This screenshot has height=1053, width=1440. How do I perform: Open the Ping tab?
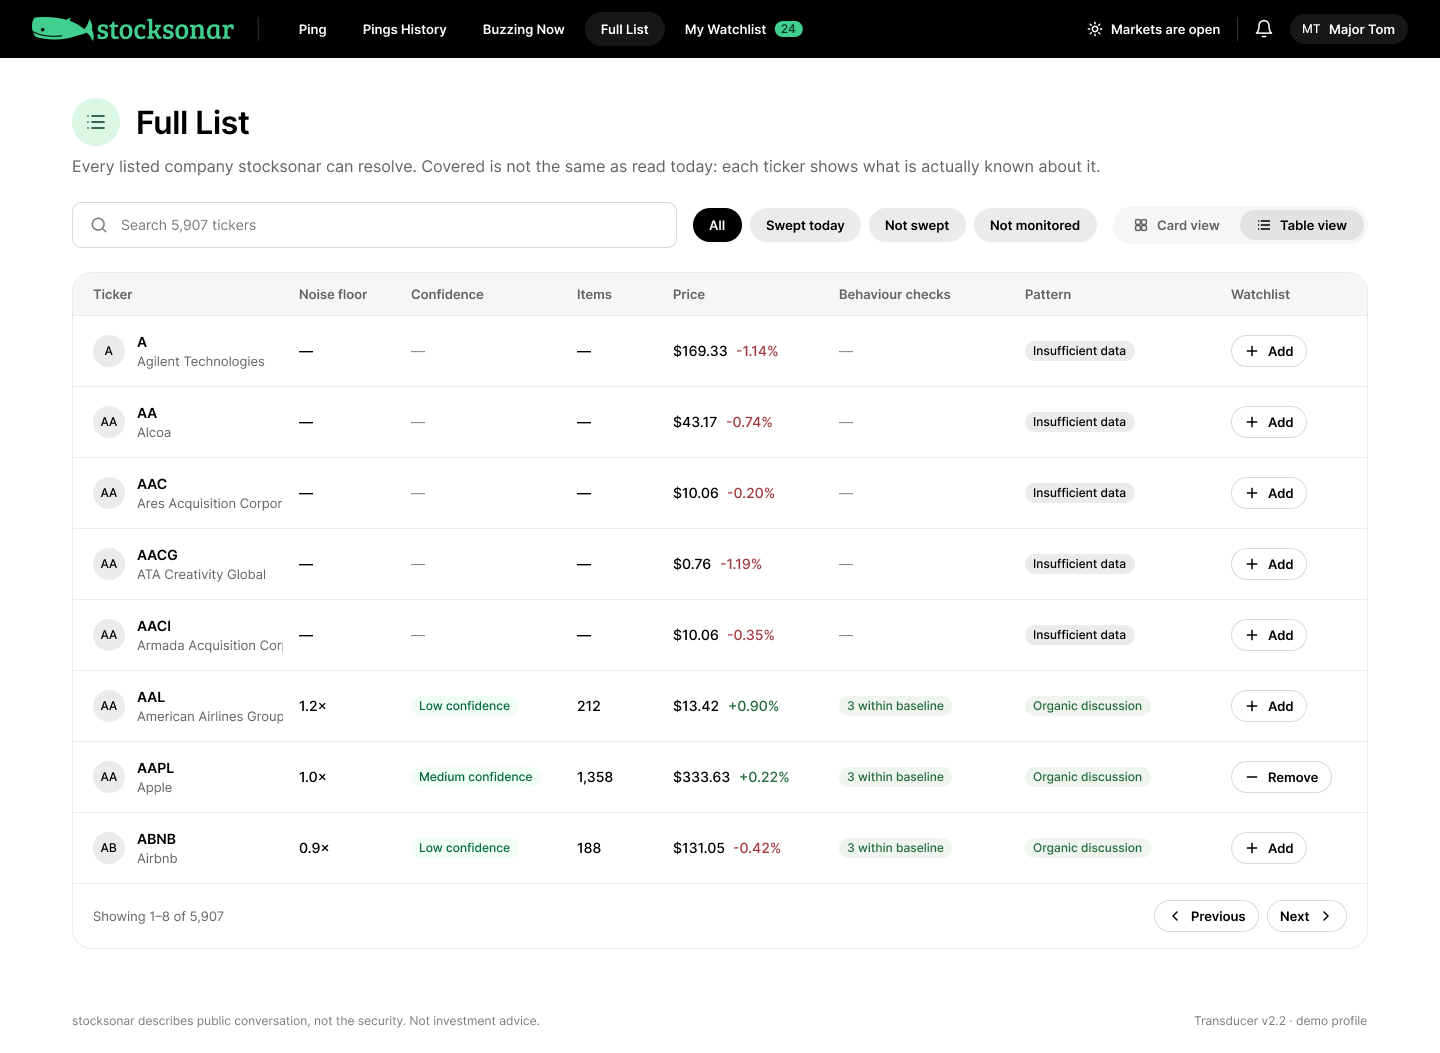(313, 29)
